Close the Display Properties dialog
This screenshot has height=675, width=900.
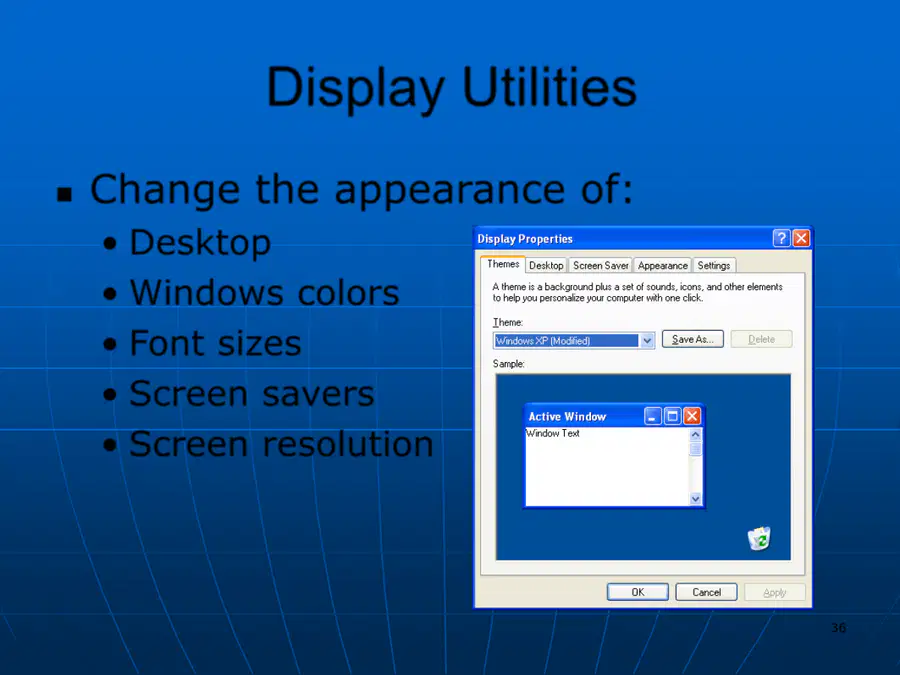click(801, 238)
